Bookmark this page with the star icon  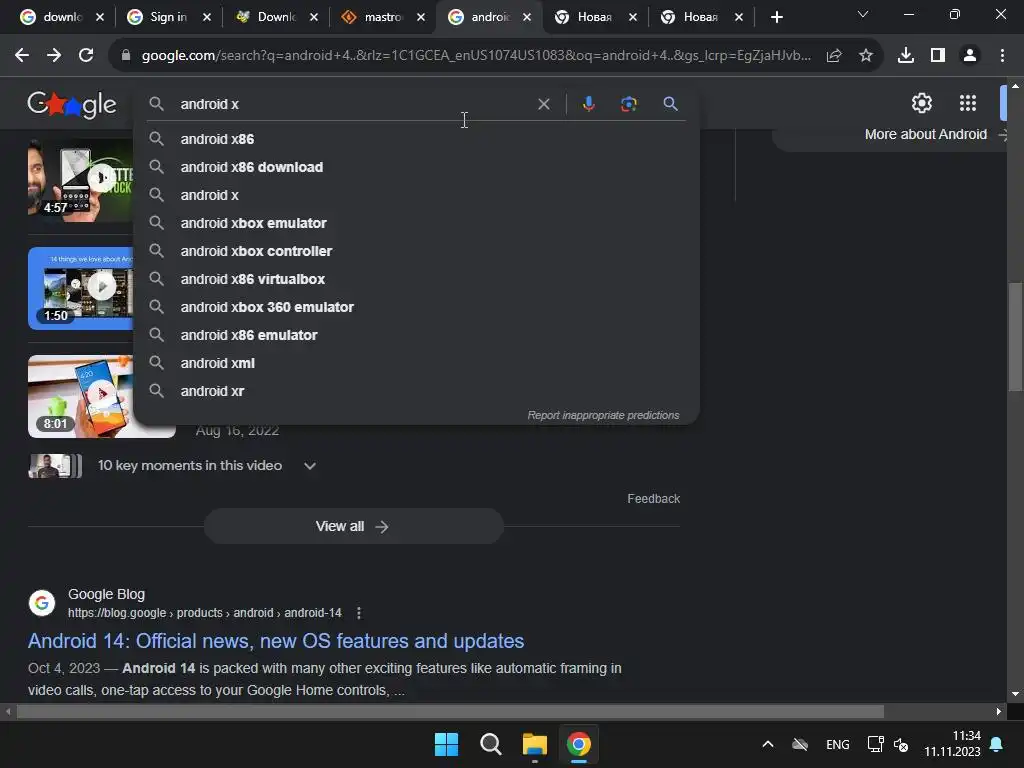[866, 56]
